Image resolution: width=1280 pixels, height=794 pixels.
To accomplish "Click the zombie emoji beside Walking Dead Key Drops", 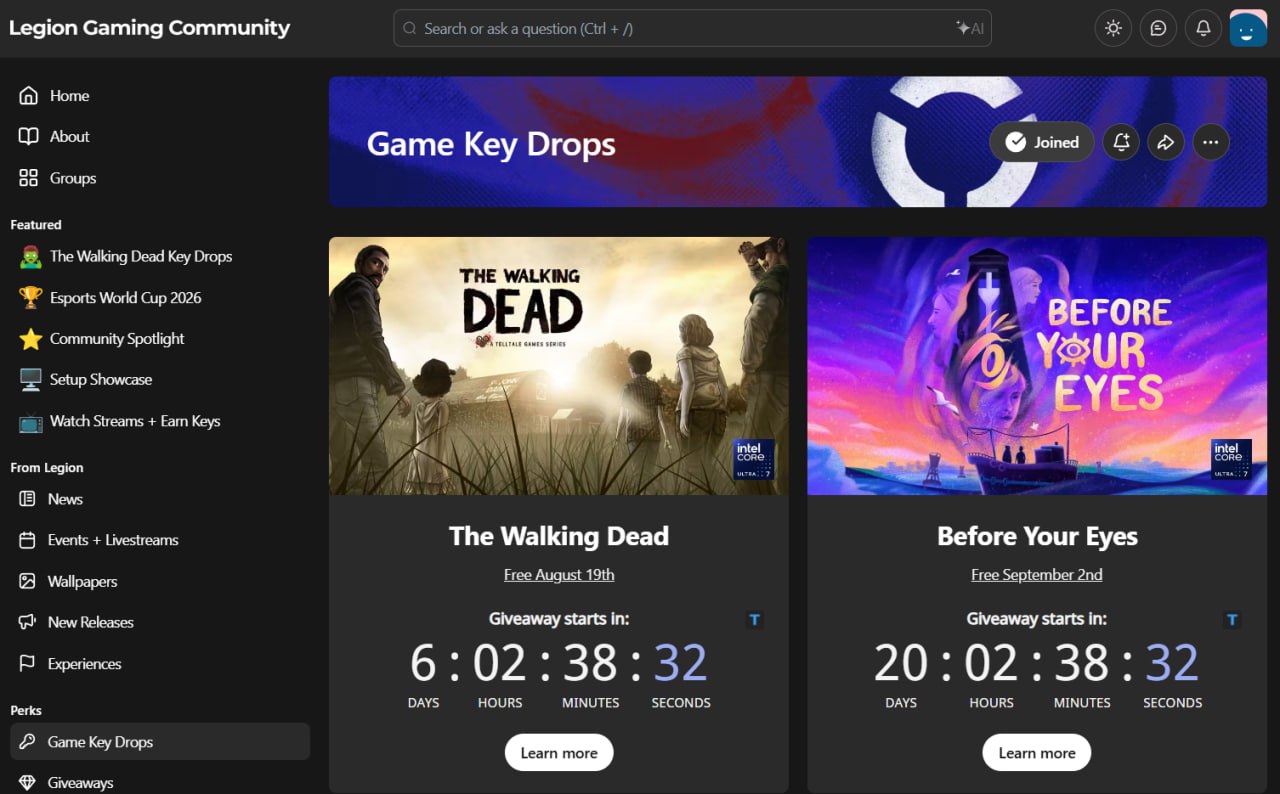I will [x=30, y=257].
